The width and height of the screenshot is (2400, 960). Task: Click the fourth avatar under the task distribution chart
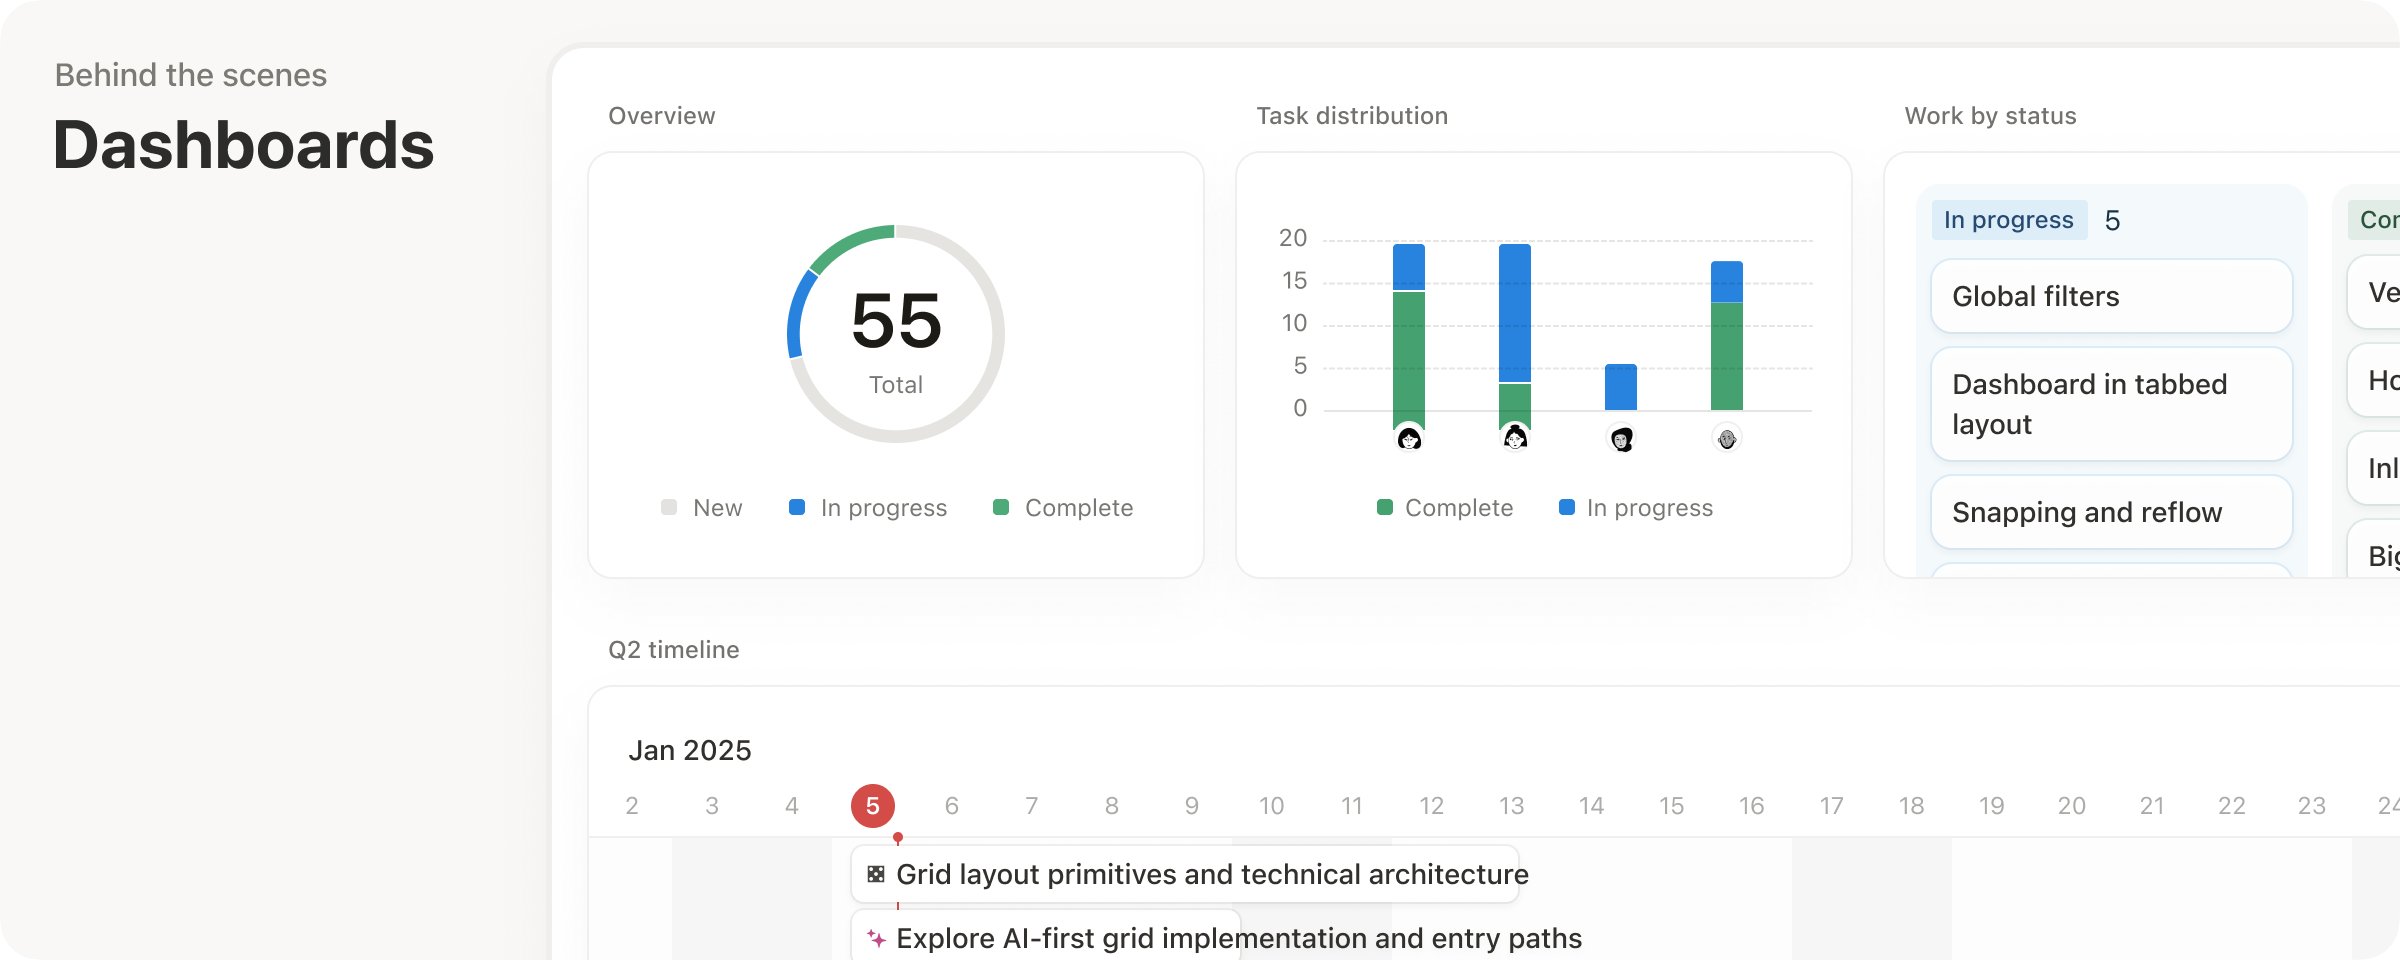coord(1727,438)
